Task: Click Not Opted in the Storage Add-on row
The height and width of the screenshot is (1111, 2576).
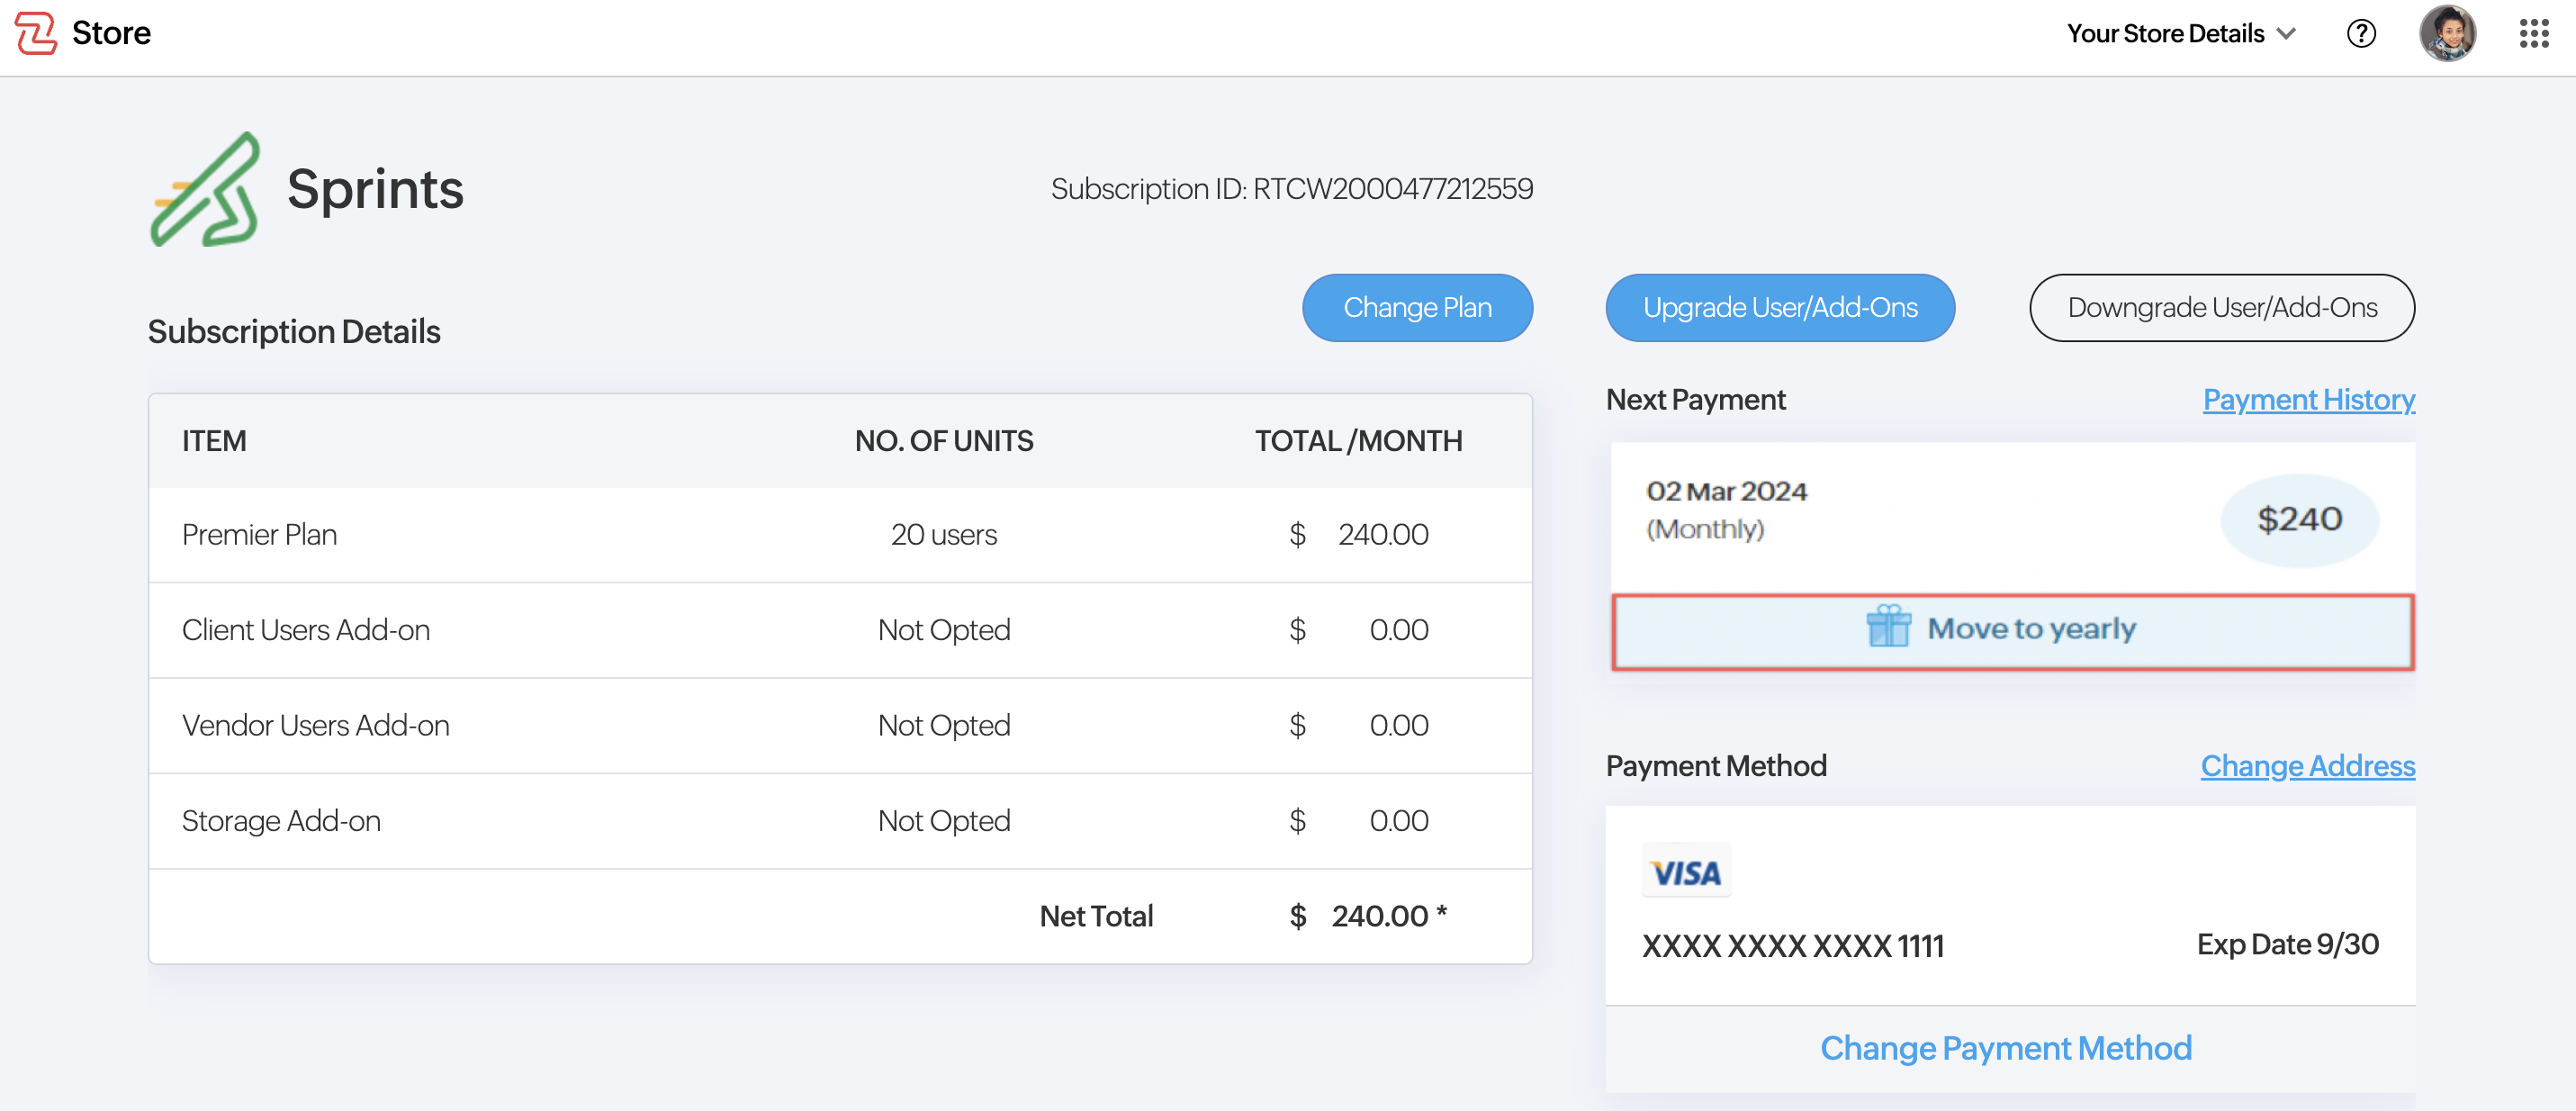Action: pyautogui.click(x=944, y=821)
